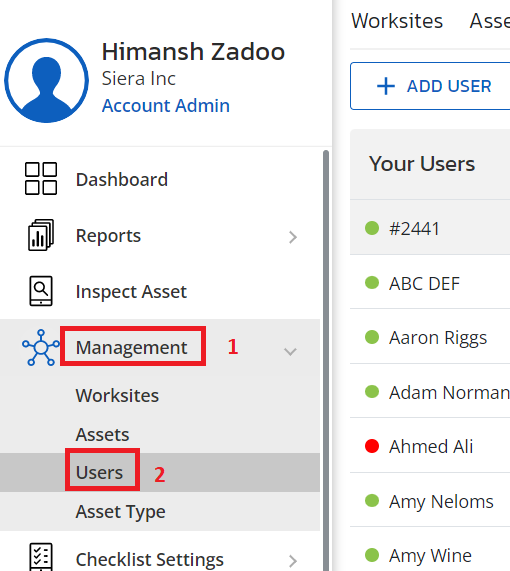Open the Worksites submenu item
This screenshot has width=510, height=571.
(117, 395)
